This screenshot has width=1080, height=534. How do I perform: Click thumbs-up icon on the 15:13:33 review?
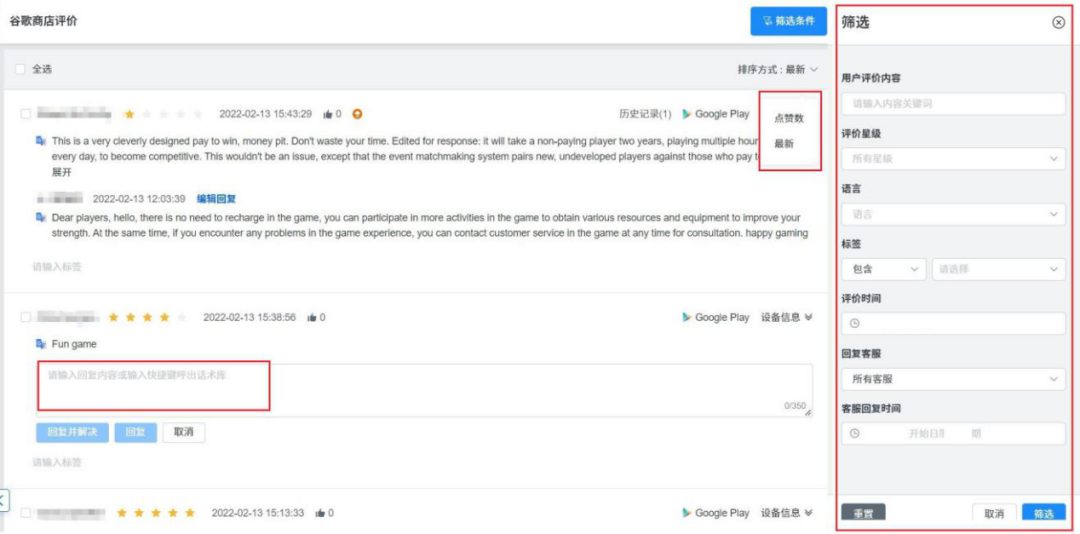click(320, 513)
